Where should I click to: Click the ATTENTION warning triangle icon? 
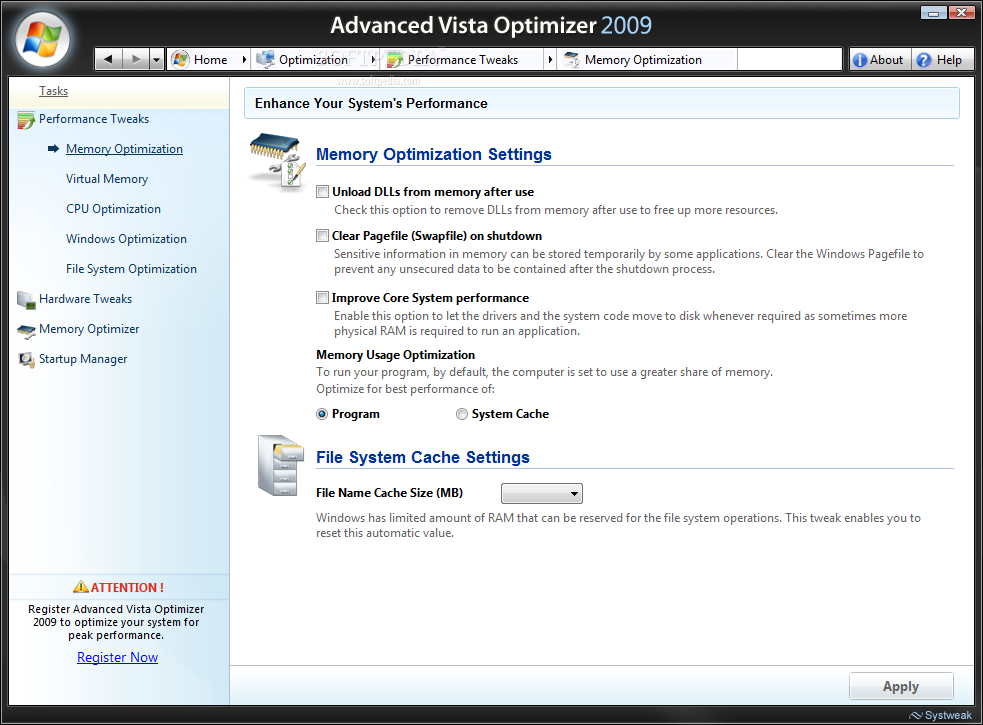click(x=81, y=587)
